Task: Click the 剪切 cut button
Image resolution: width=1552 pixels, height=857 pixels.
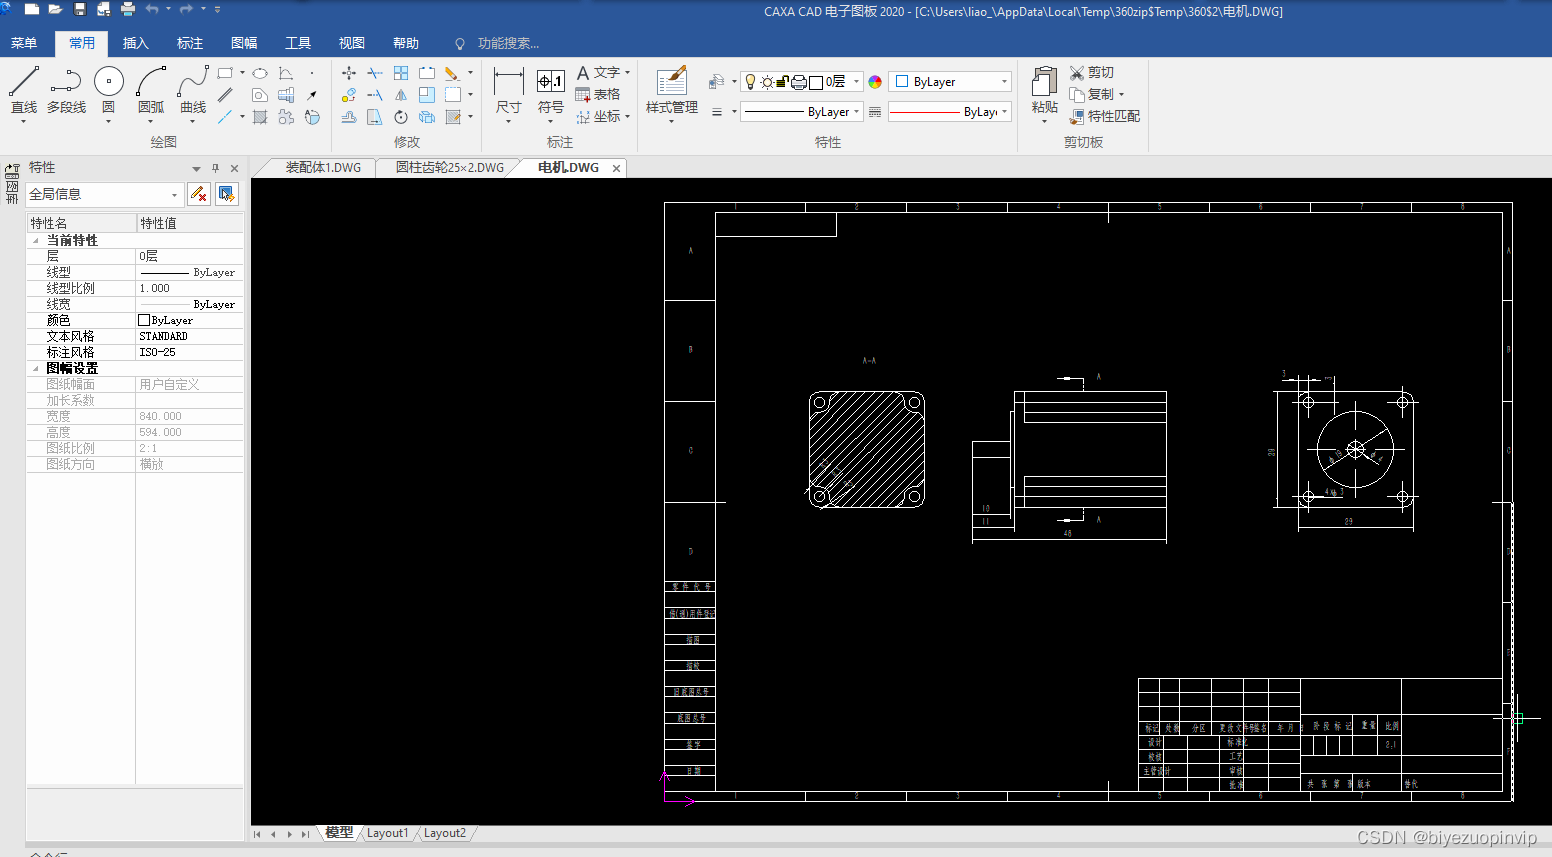Action: (1092, 73)
